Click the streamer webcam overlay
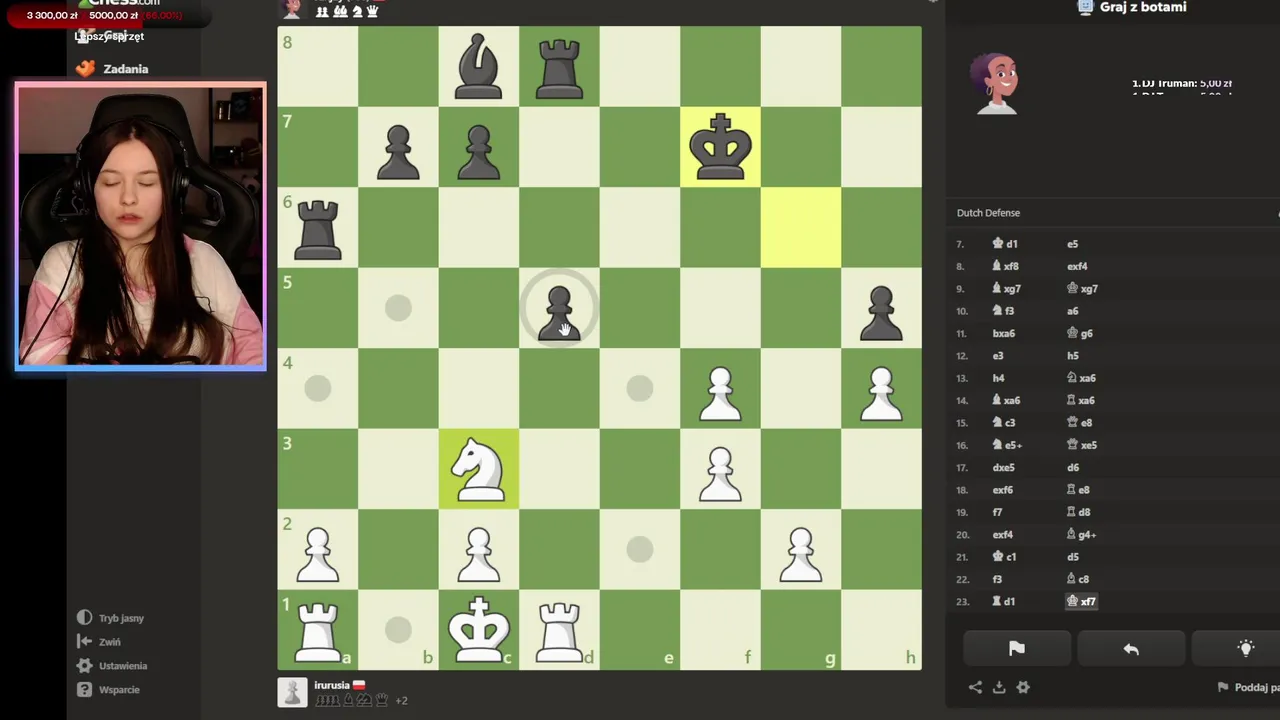This screenshot has width=1280, height=720. click(140, 227)
